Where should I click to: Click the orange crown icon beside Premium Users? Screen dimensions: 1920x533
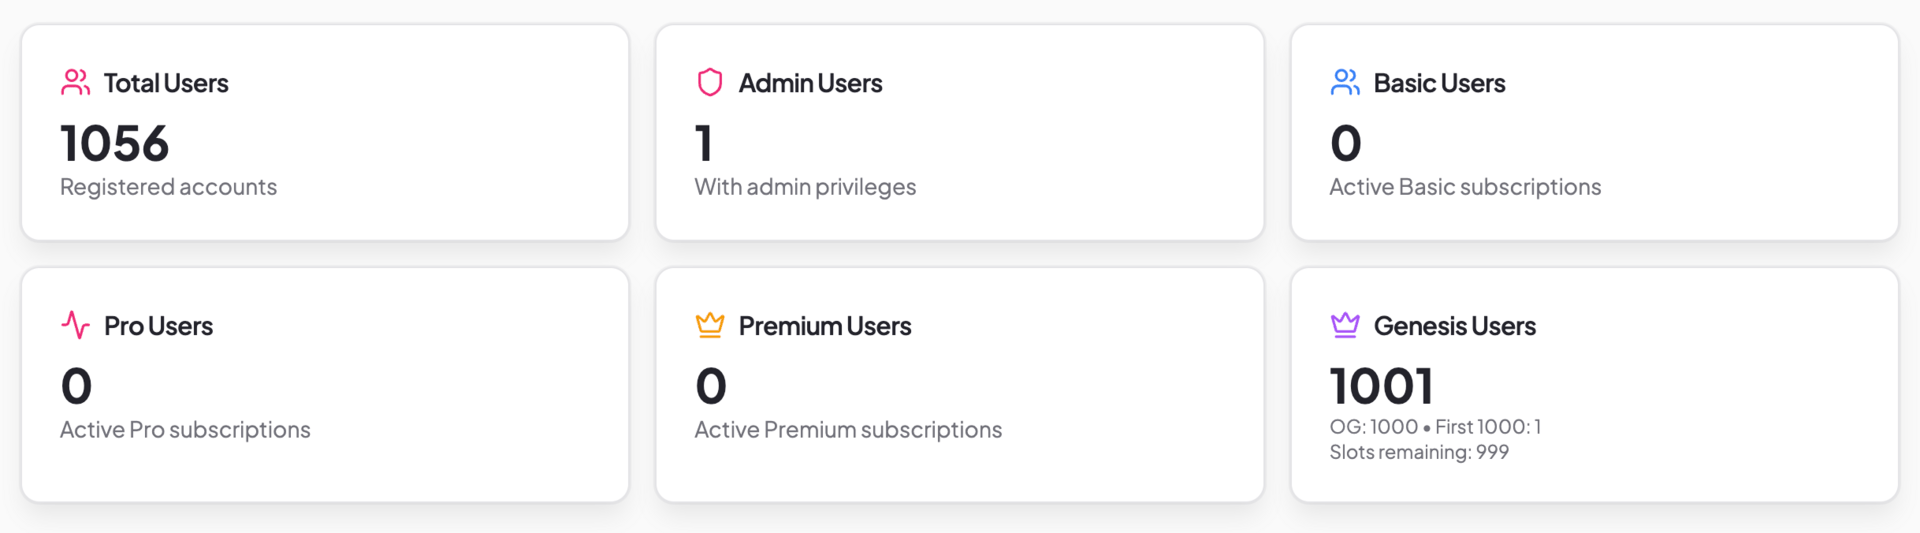(x=709, y=325)
